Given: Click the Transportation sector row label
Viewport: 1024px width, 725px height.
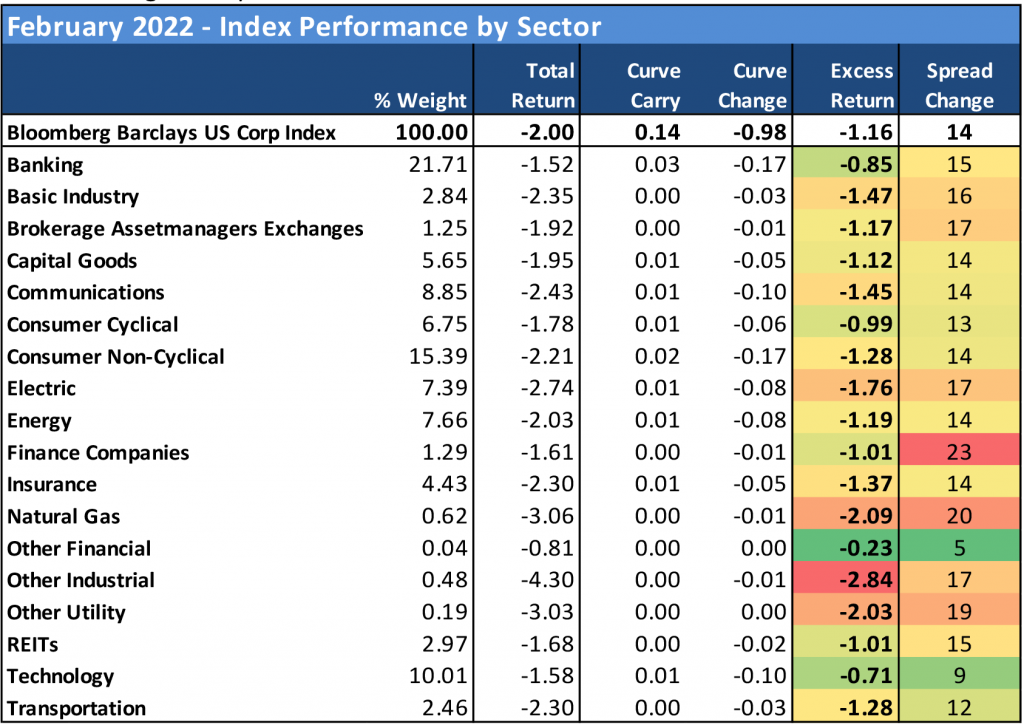Looking at the screenshot, I should click(76, 708).
